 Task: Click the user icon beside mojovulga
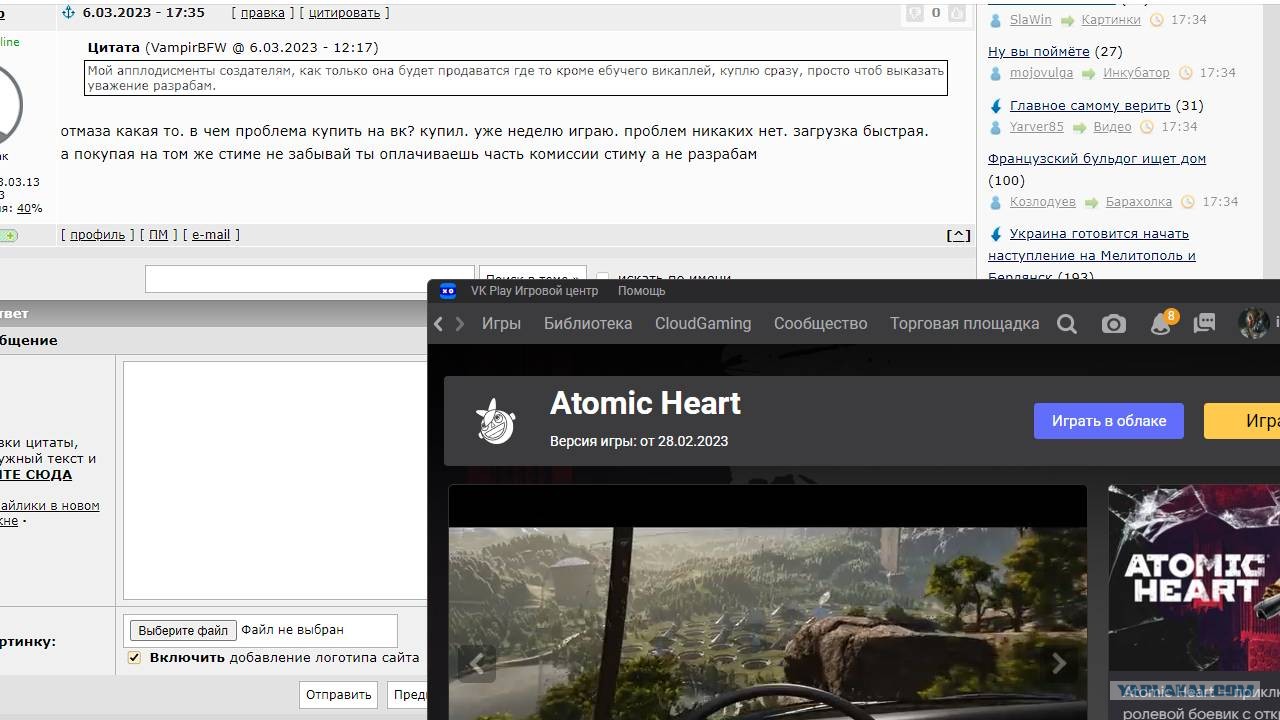click(995, 73)
